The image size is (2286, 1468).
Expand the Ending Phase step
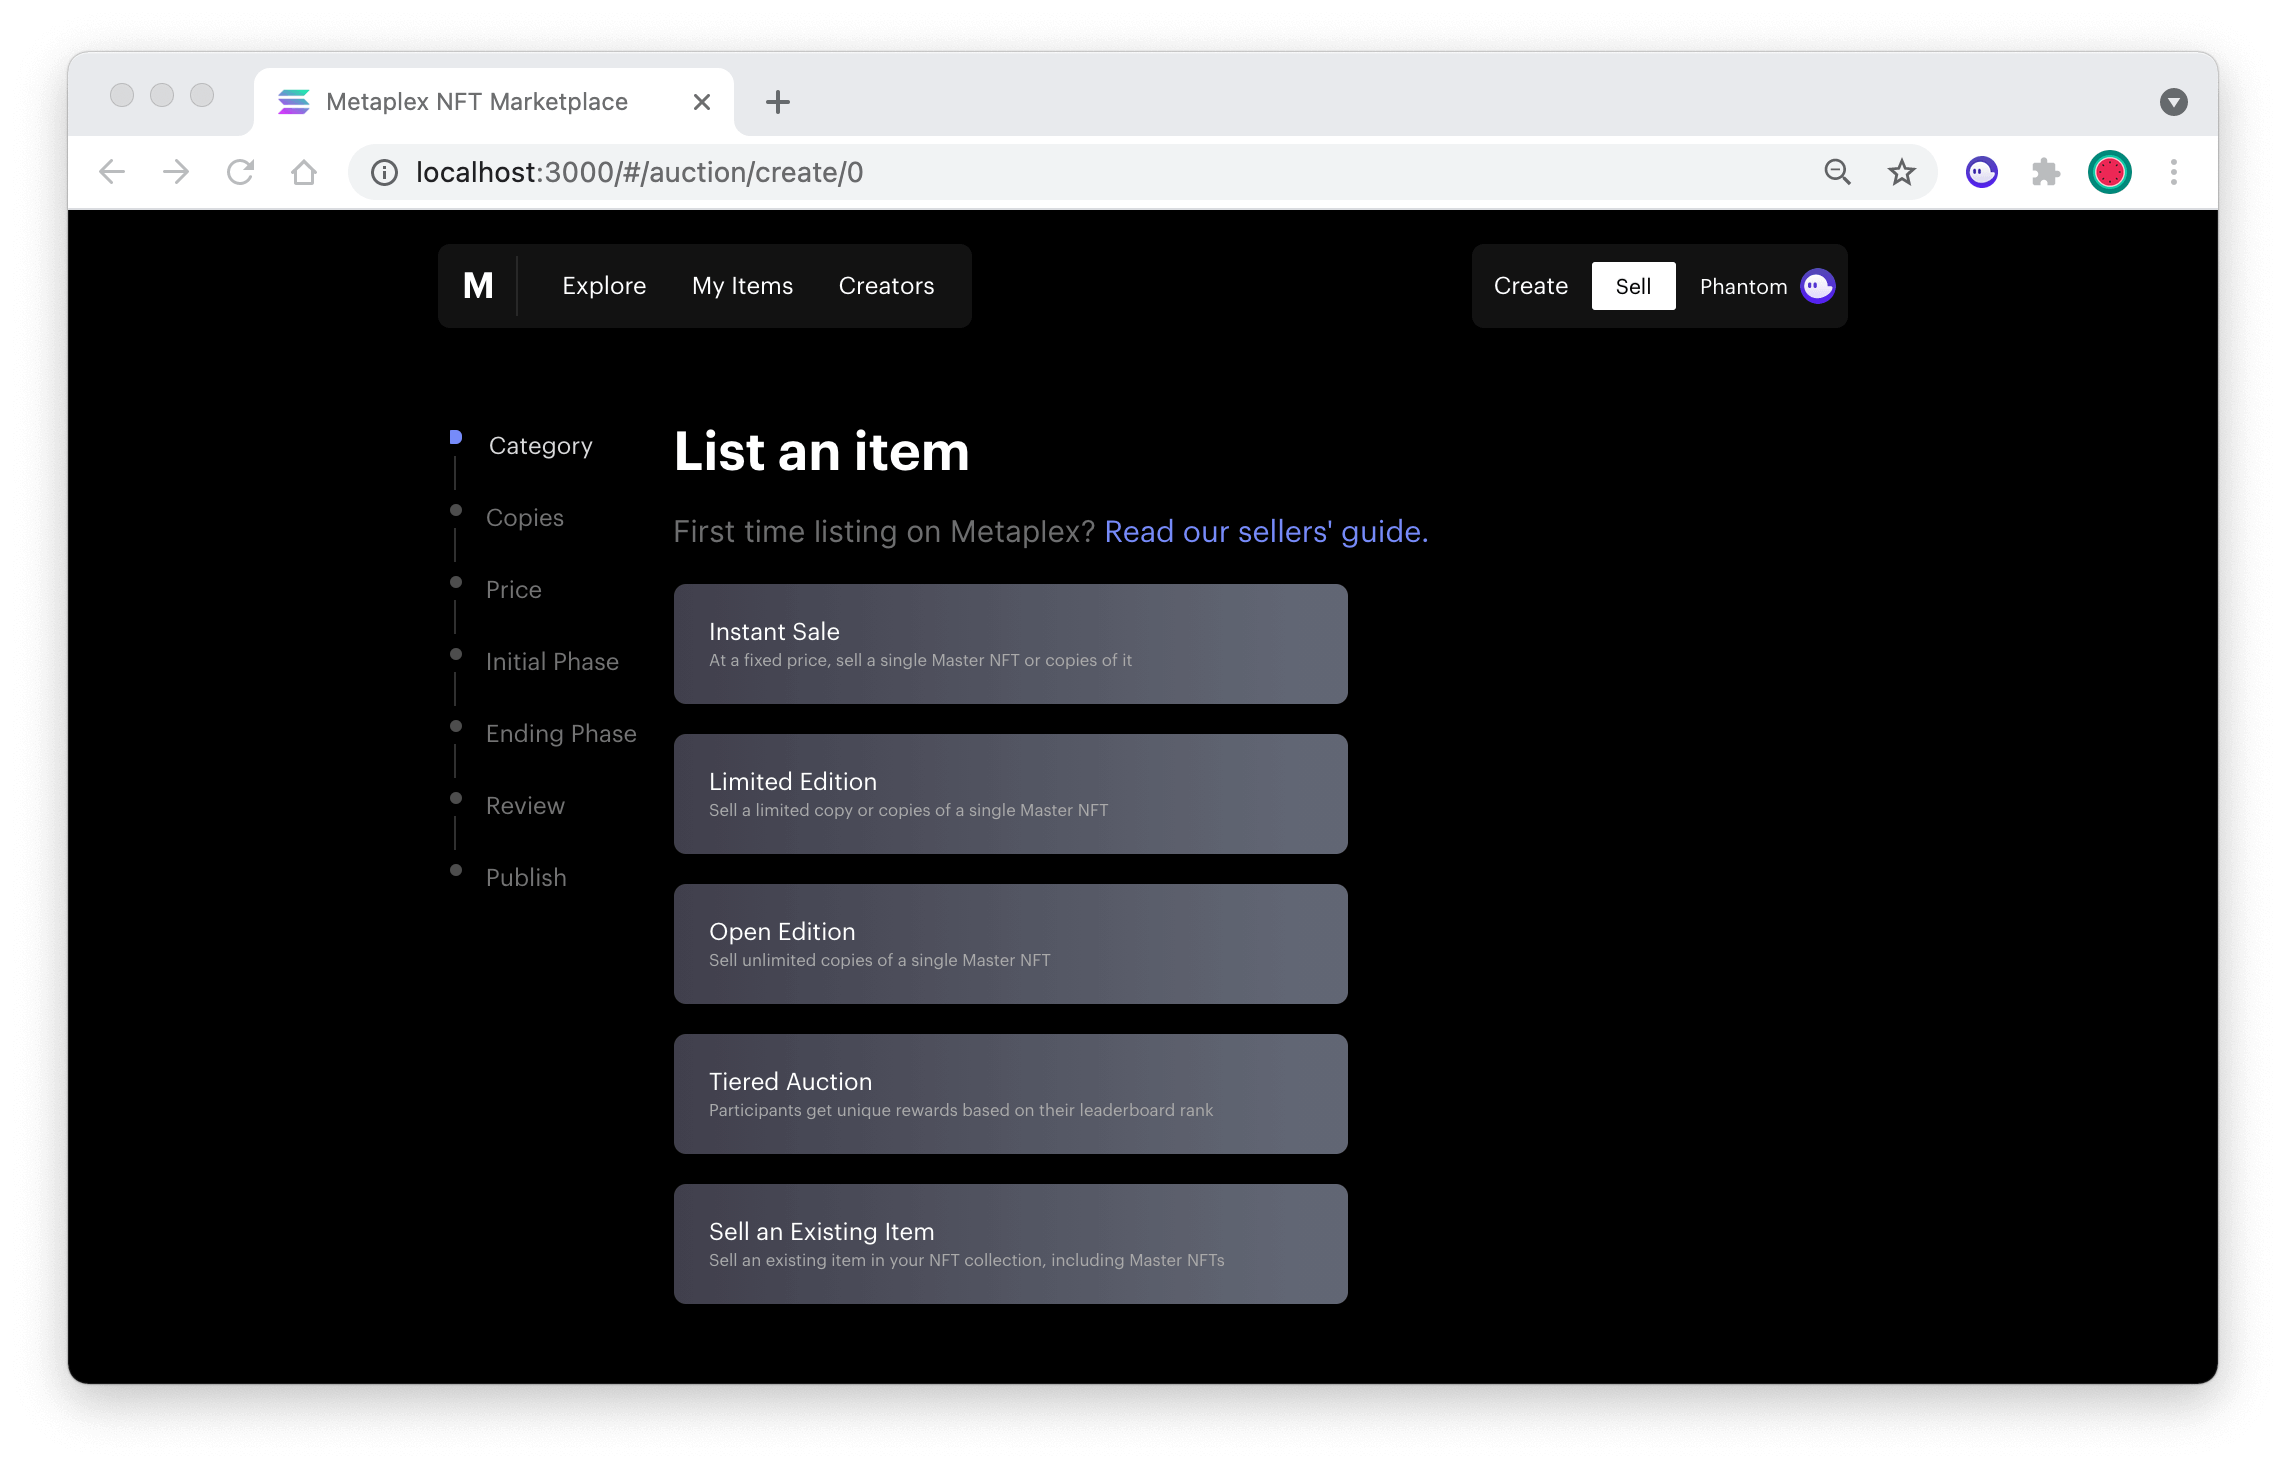tap(562, 733)
